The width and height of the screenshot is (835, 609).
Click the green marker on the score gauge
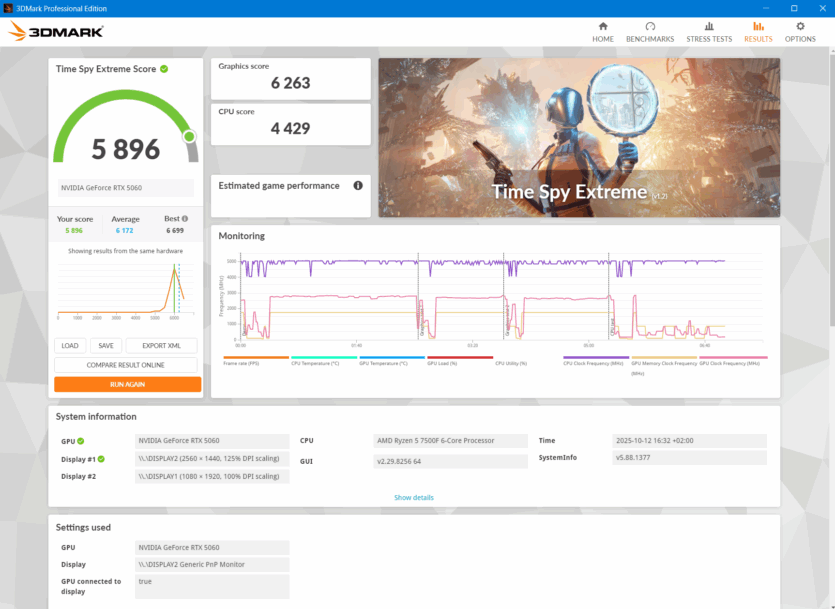pos(188,136)
